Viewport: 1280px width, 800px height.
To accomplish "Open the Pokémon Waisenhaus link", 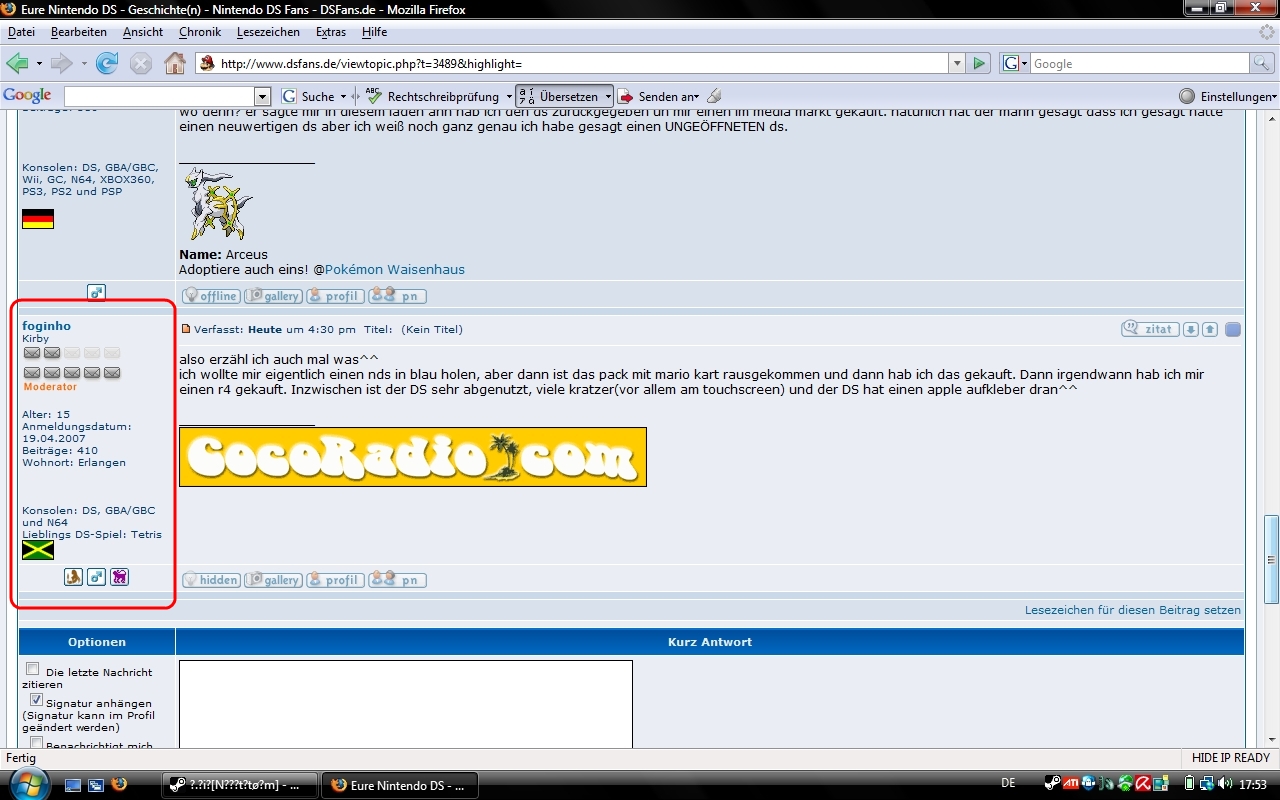I will click(394, 269).
